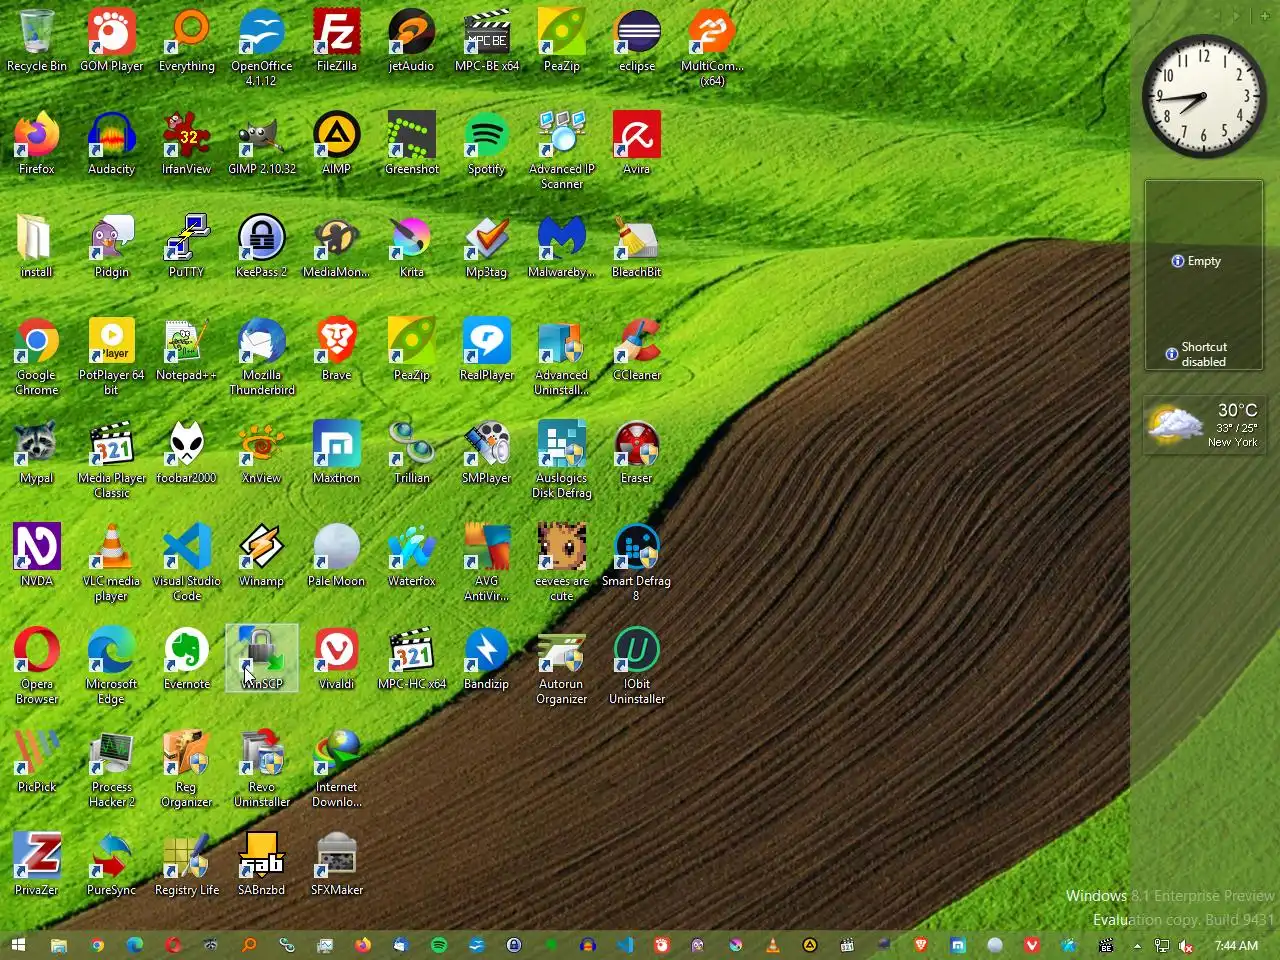1280x960 pixels.
Task: Open the SFXMaker desktop shortcut
Action: [x=337, y=865]
